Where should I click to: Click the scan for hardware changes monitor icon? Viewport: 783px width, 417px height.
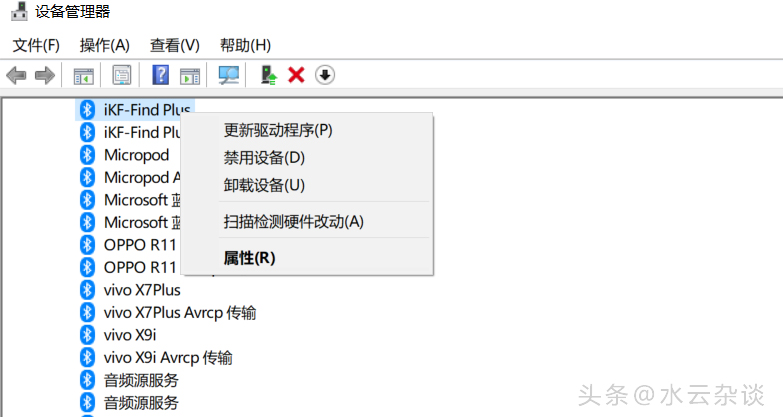tap(229, 75)
